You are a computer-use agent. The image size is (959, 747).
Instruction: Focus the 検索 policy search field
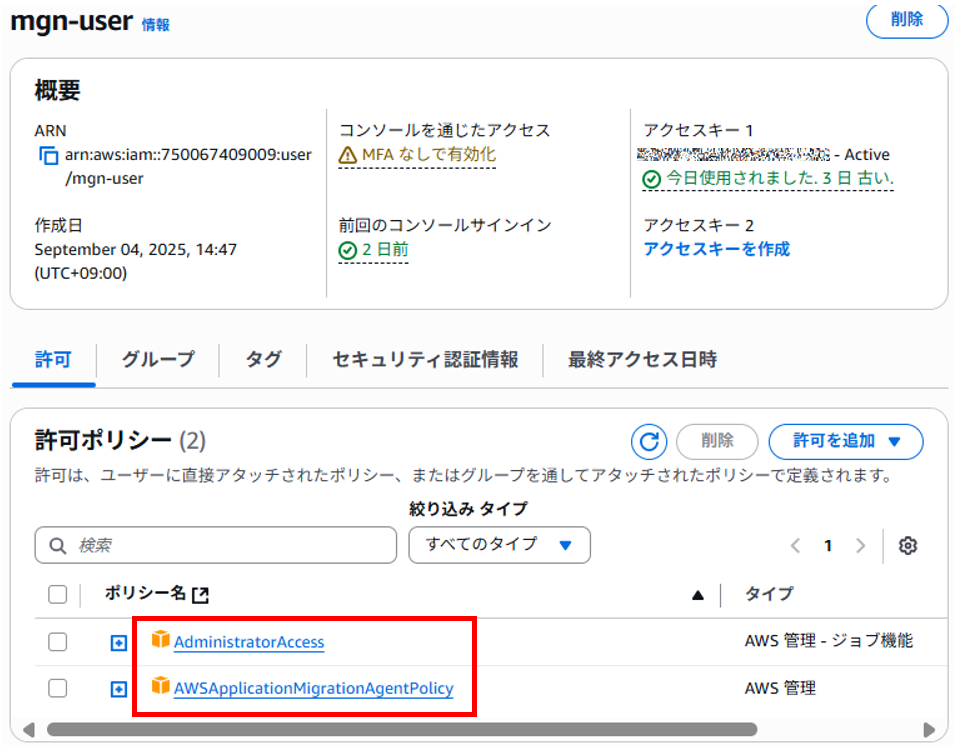coord(216,544)
